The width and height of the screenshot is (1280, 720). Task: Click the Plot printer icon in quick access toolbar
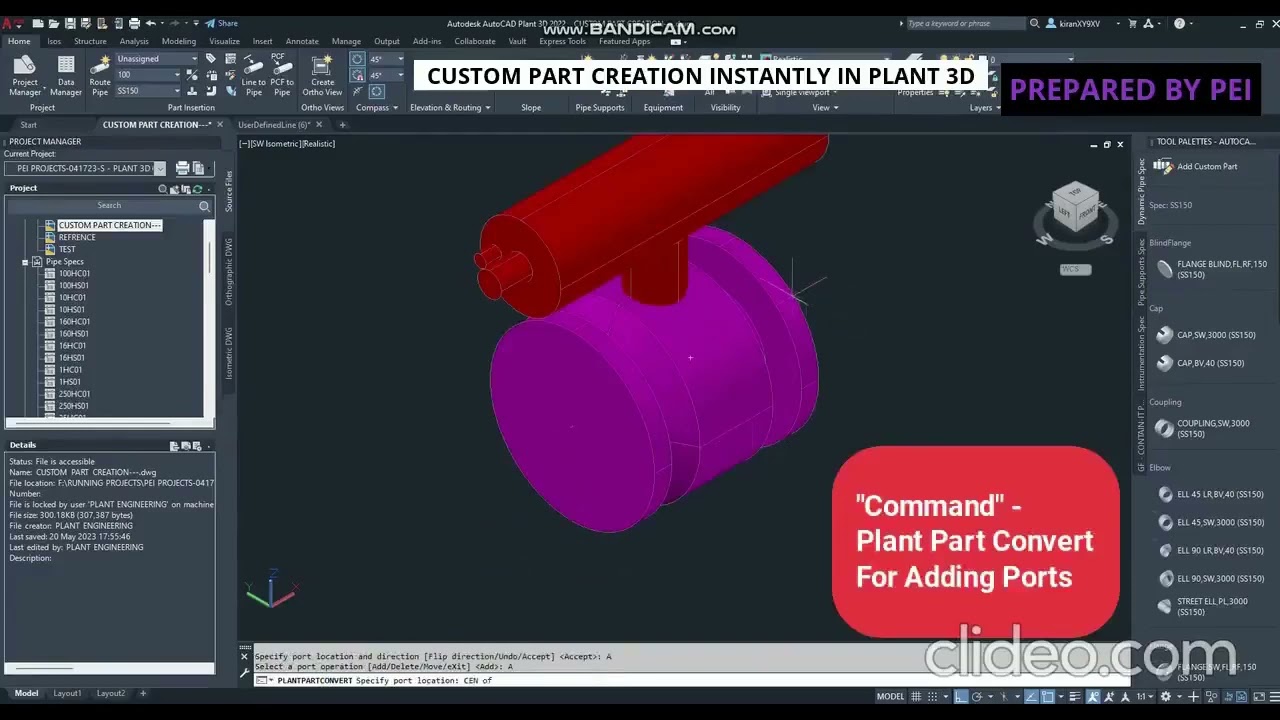tap(134, 23)
